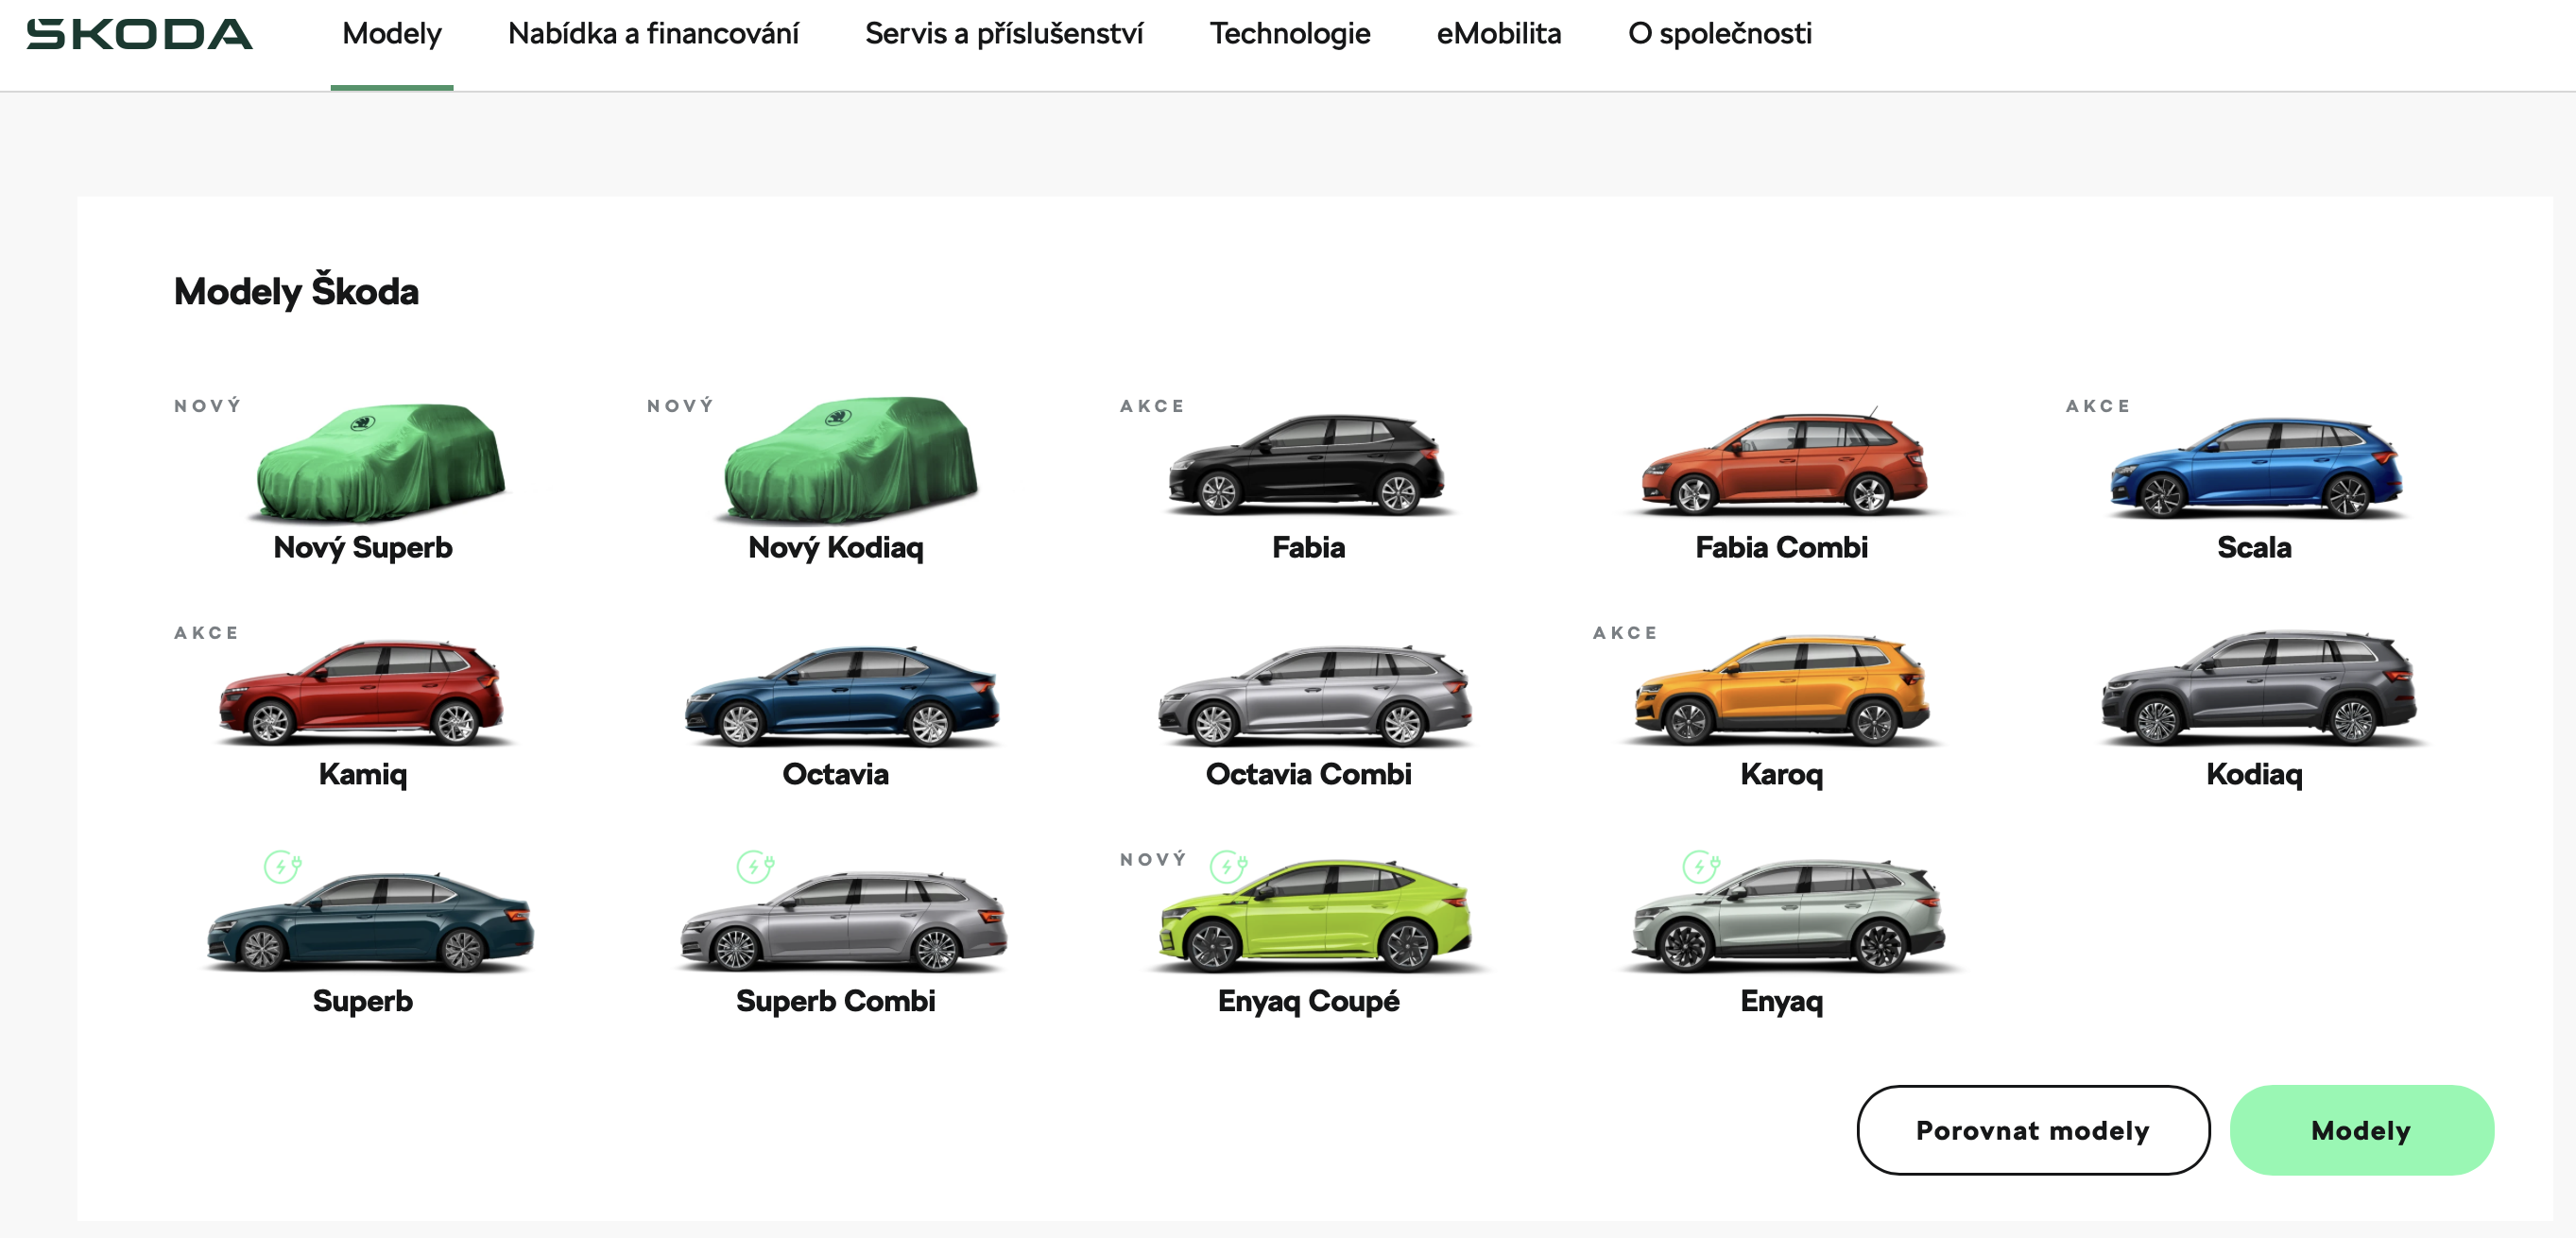Open the Nový Superb model link
2576x1238 pixels.
tap(363, 547)
